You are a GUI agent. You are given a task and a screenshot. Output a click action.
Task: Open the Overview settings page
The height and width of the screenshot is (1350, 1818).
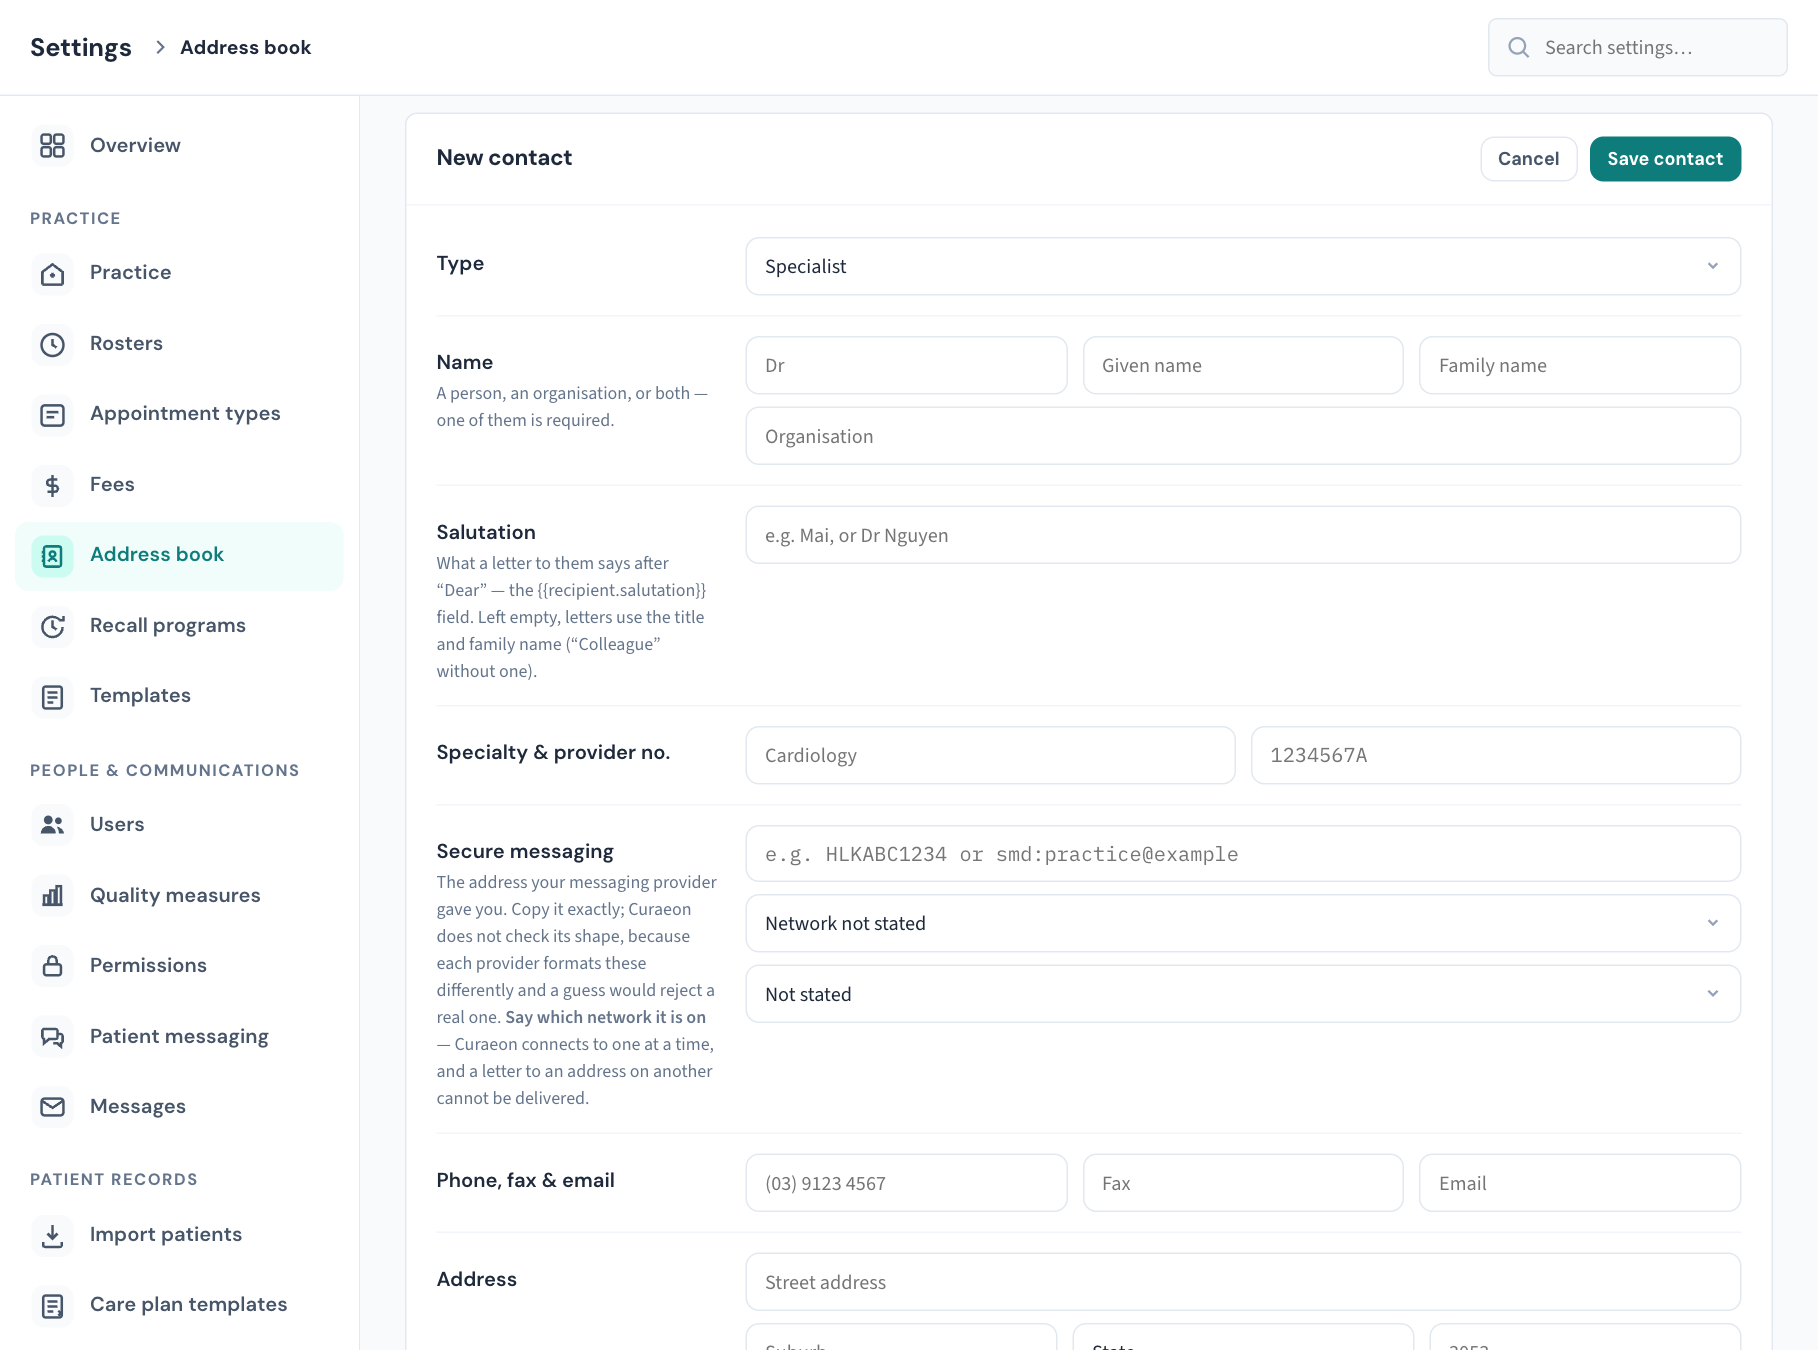179,146
